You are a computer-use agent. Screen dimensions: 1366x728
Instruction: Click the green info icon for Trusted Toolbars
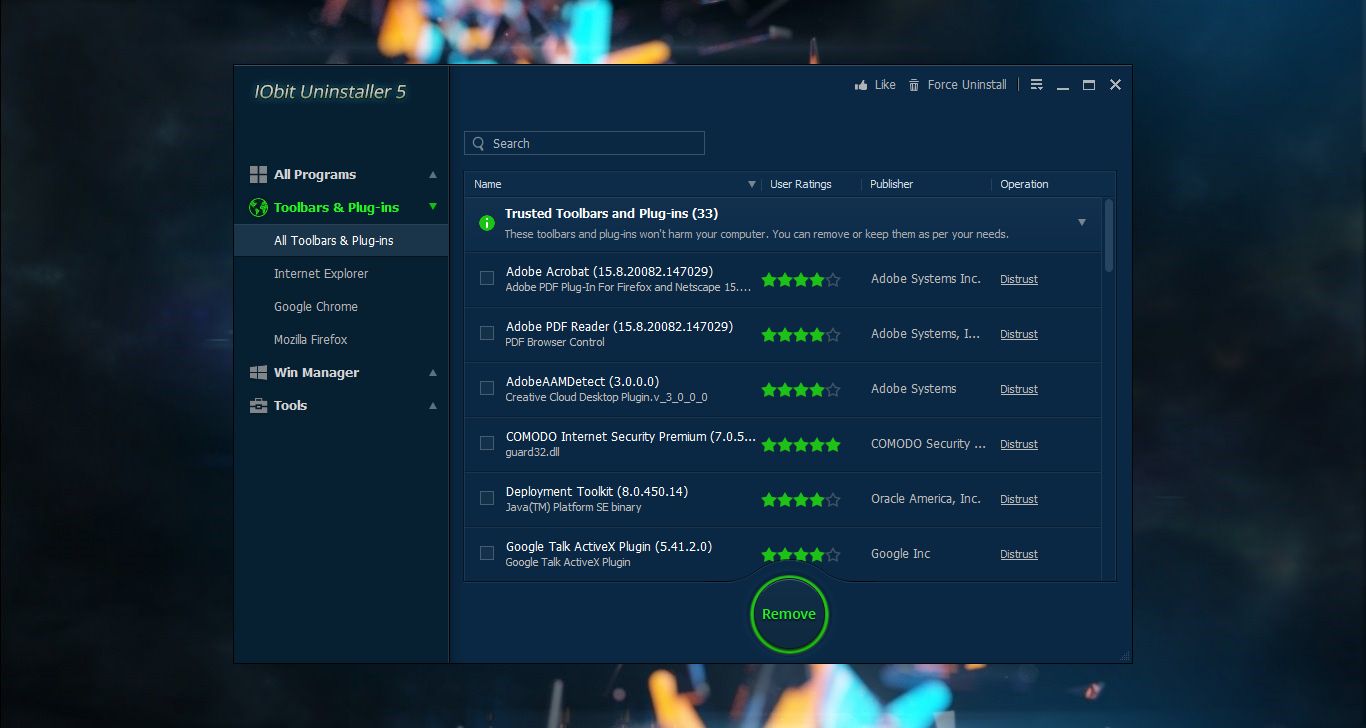point(487,223)
